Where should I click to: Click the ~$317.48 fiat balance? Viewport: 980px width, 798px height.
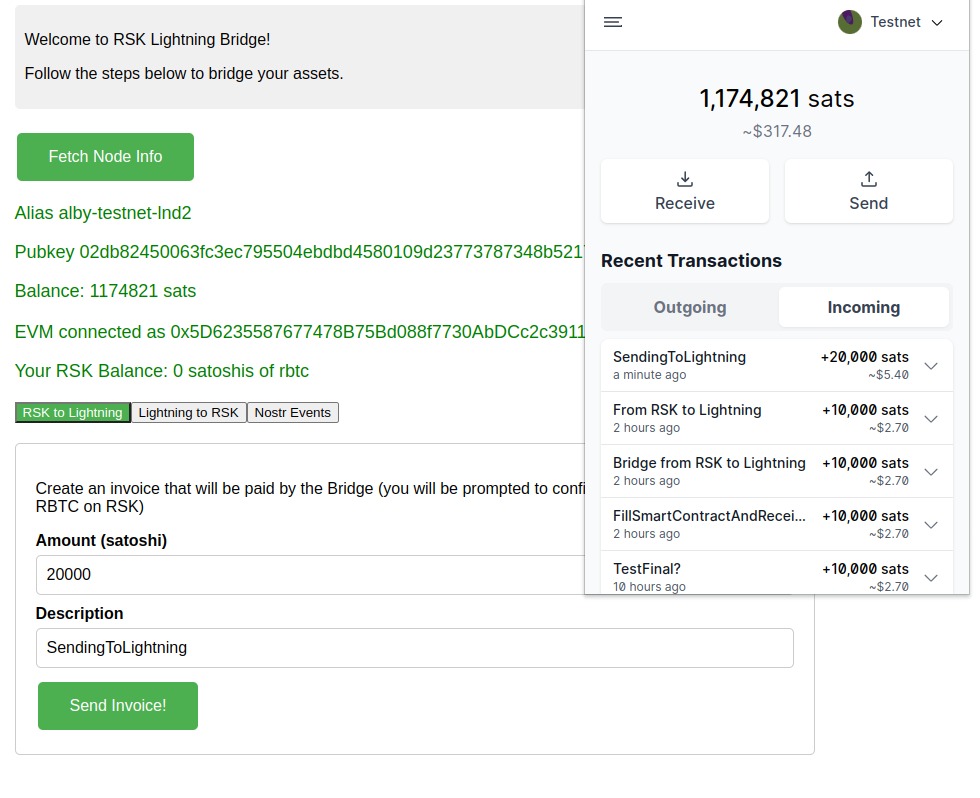tap(777, 131)
